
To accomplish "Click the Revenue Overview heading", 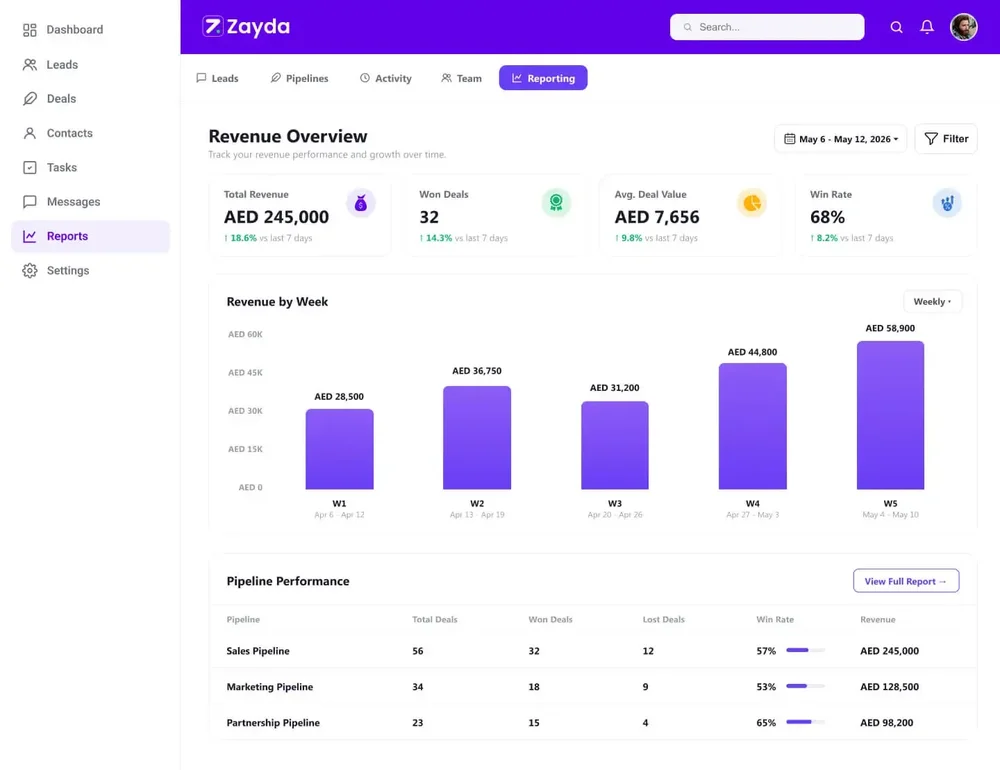I will pos(288,136).
